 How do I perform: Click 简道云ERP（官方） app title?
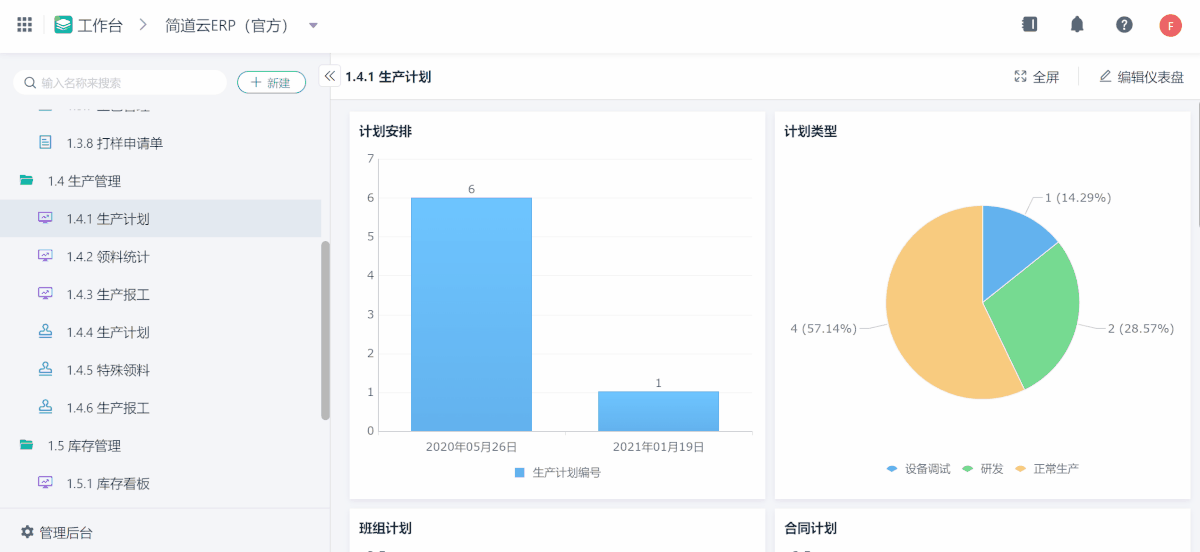point(227,25)
